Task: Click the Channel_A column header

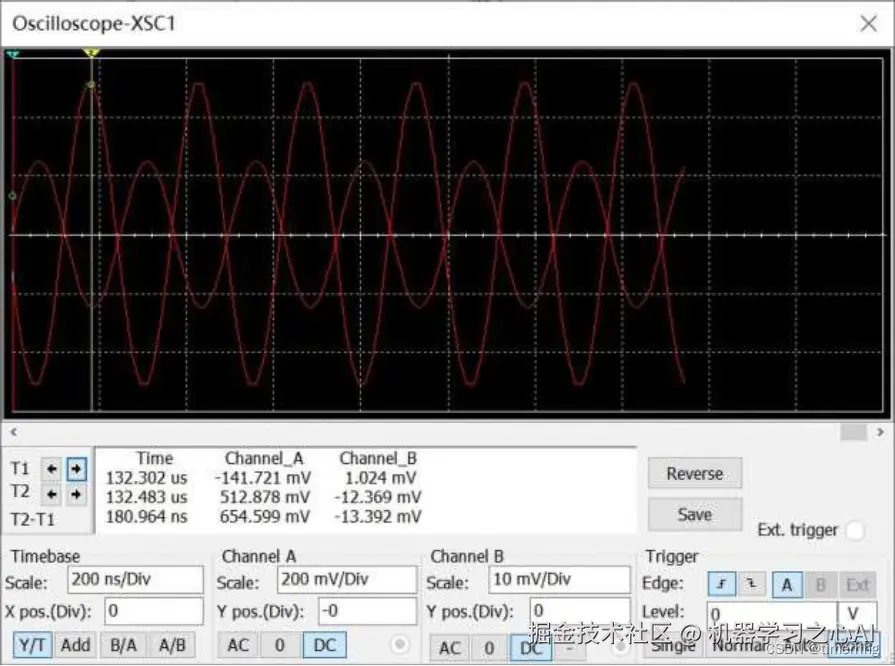Action: tap(264, 458)
